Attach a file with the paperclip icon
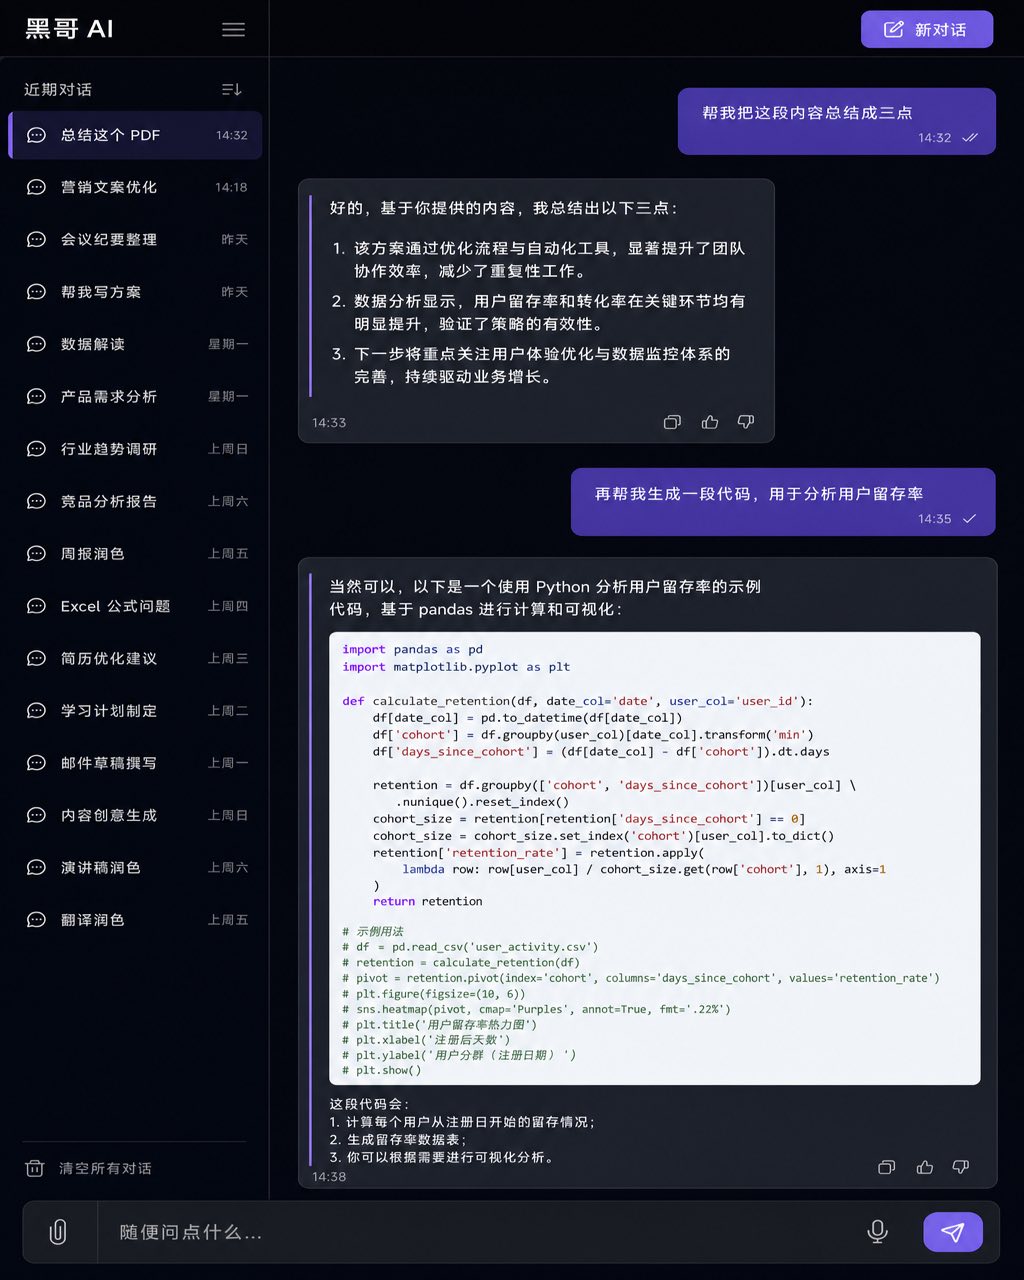The height and width of the screenshot is (1280, 1024). tap(58, 1232)
